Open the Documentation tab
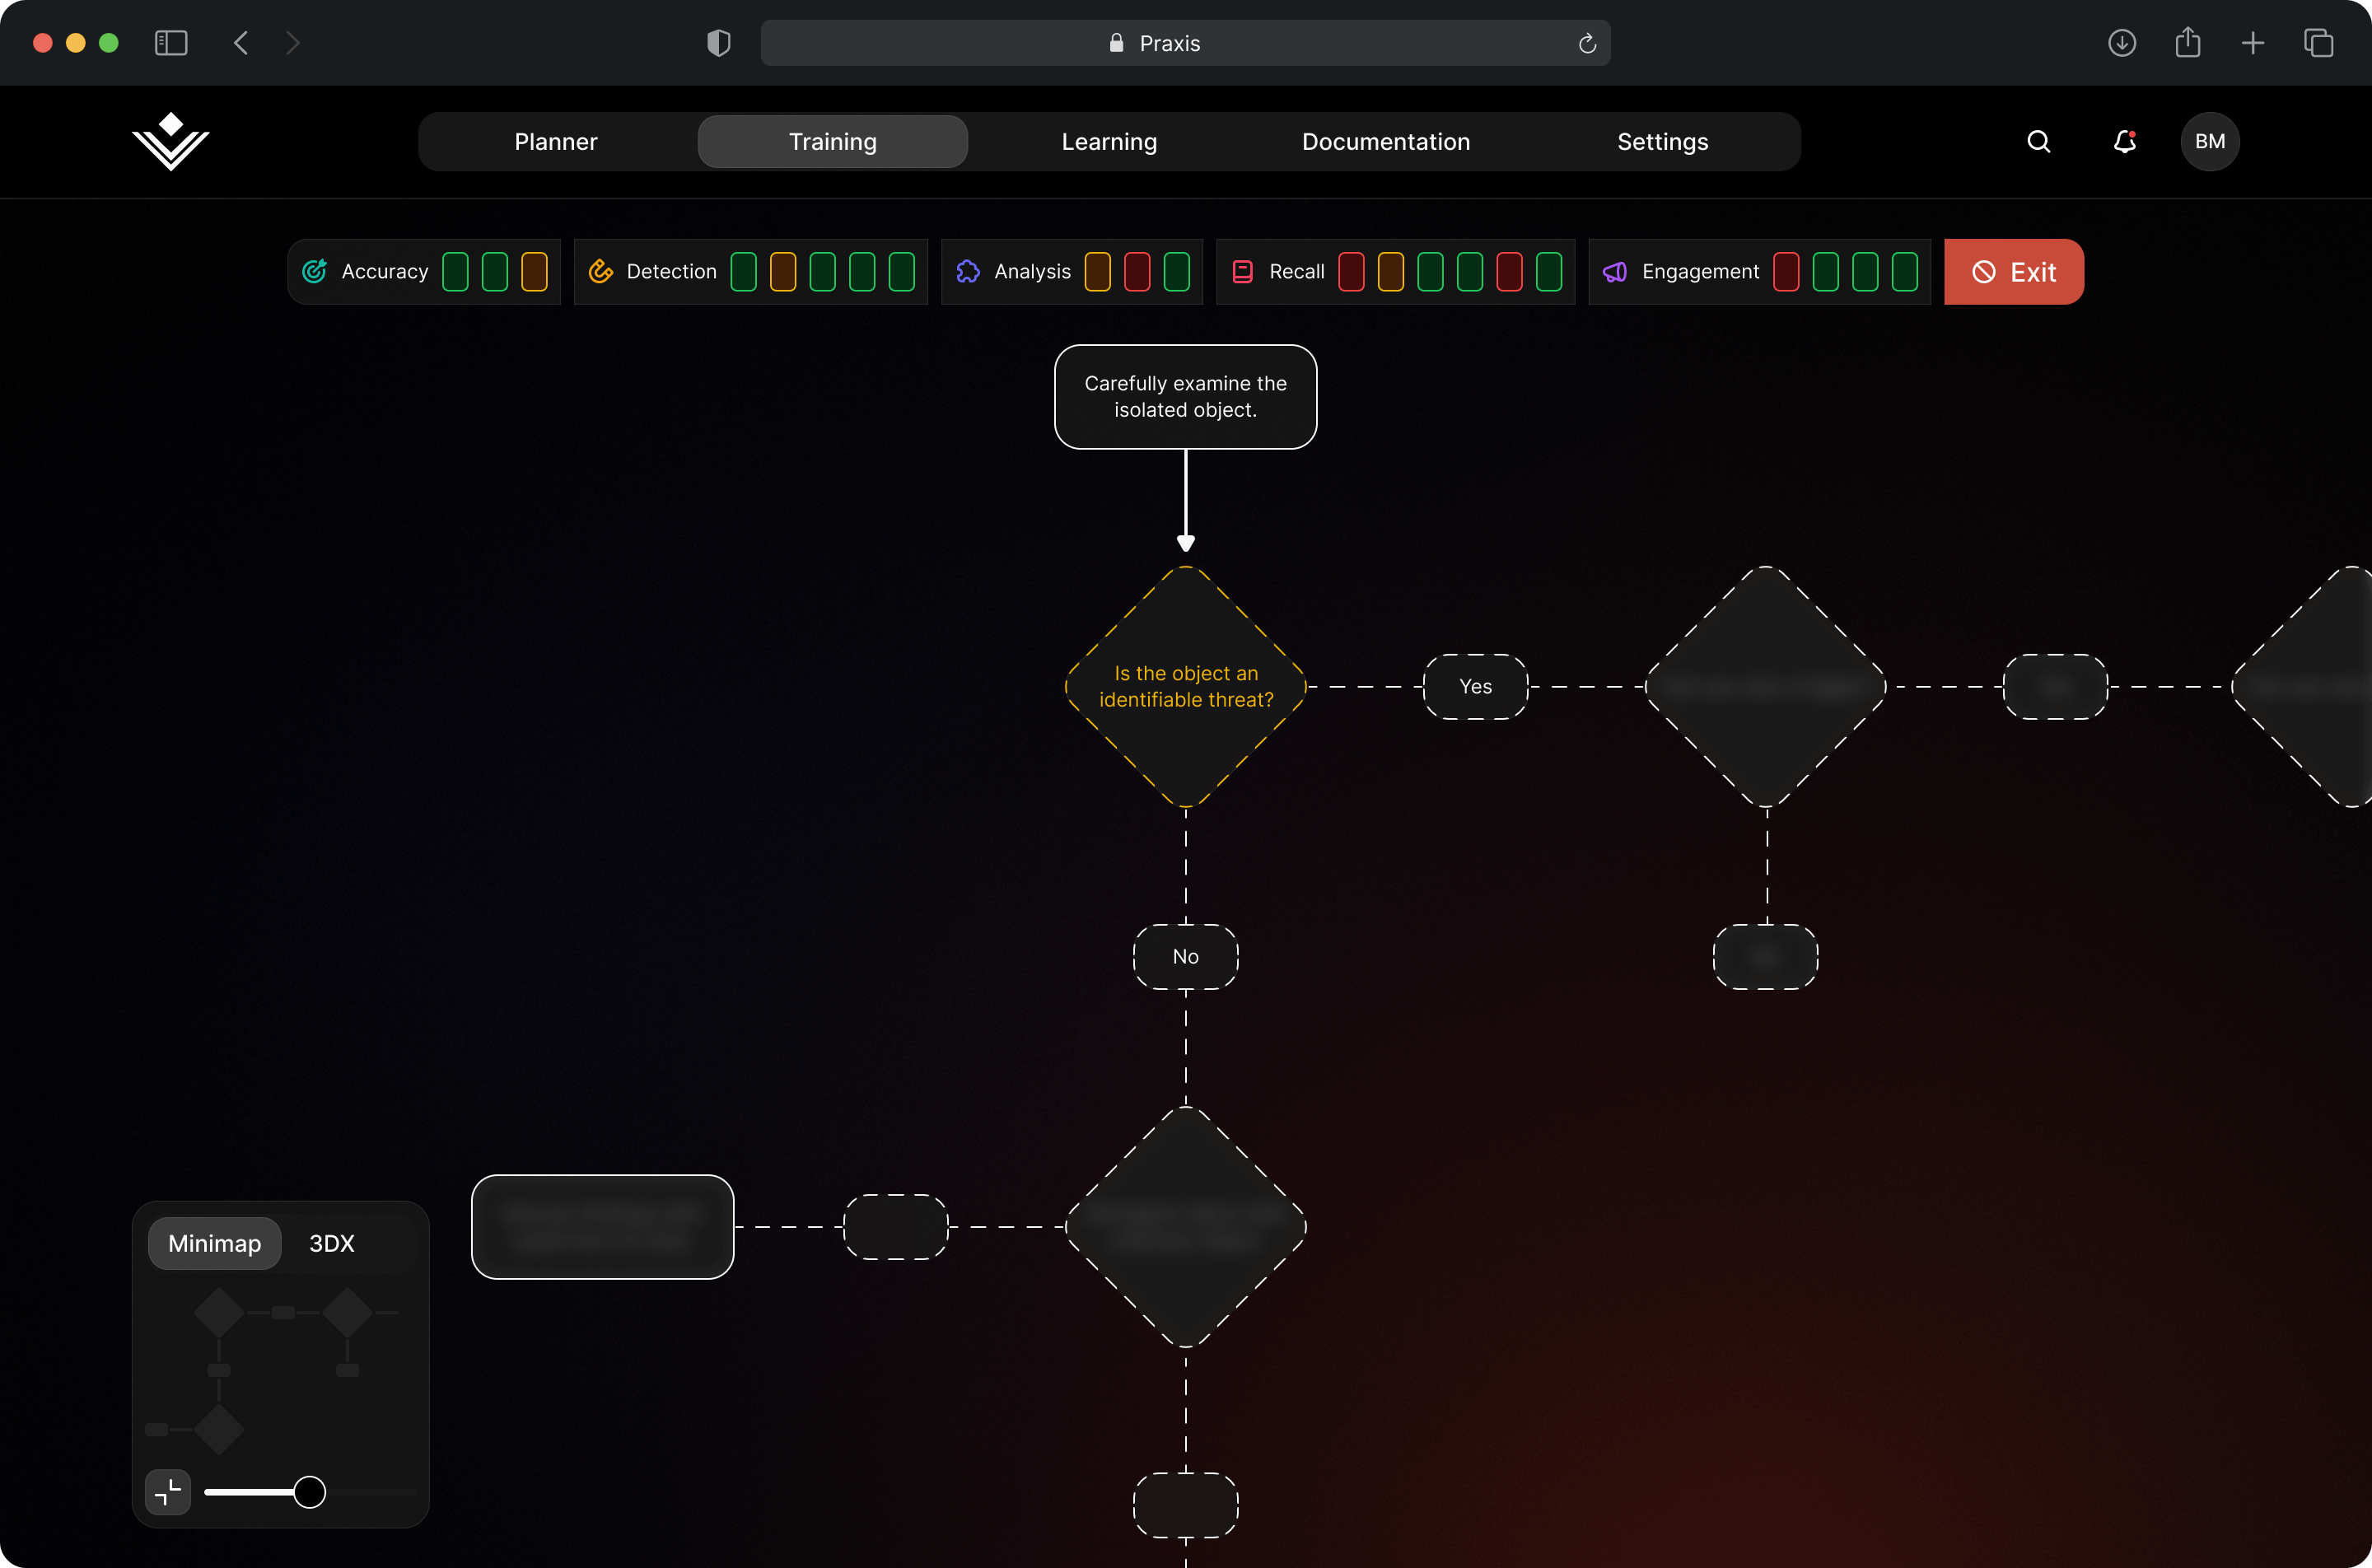 point(1385,142)
